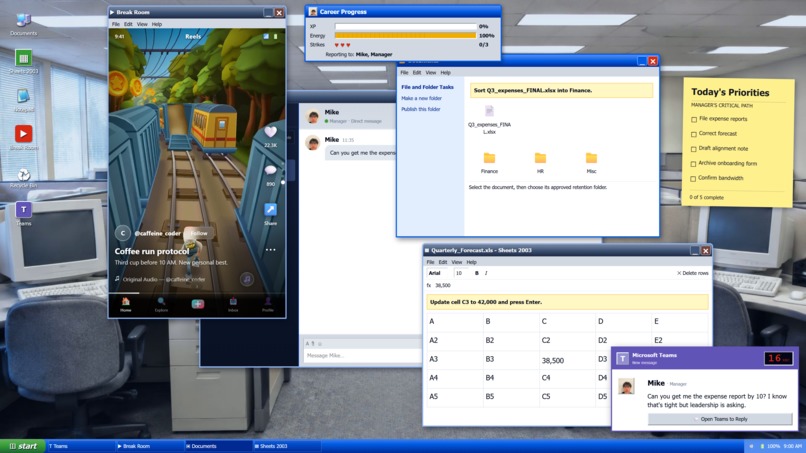Open the Recycle Bin desktop icon
This screenshot has height=453, width=806.
23,177
